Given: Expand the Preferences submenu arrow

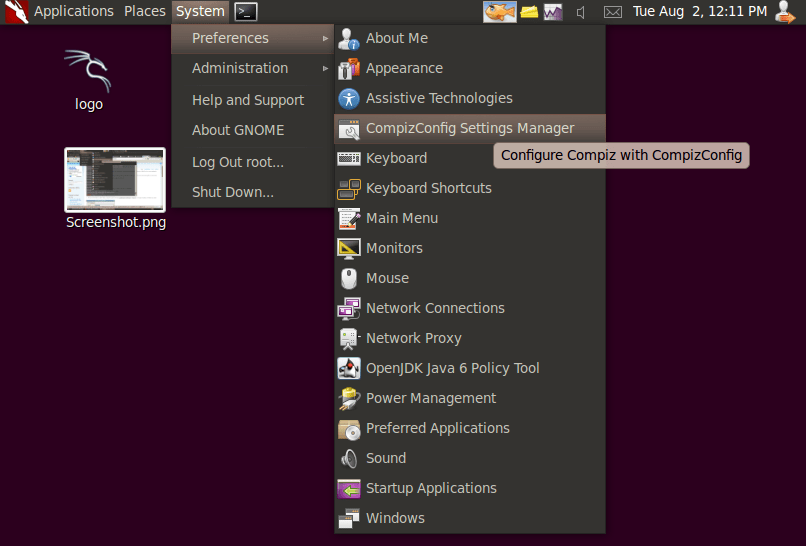Looking at the screenshot, I should coord(325,39).
